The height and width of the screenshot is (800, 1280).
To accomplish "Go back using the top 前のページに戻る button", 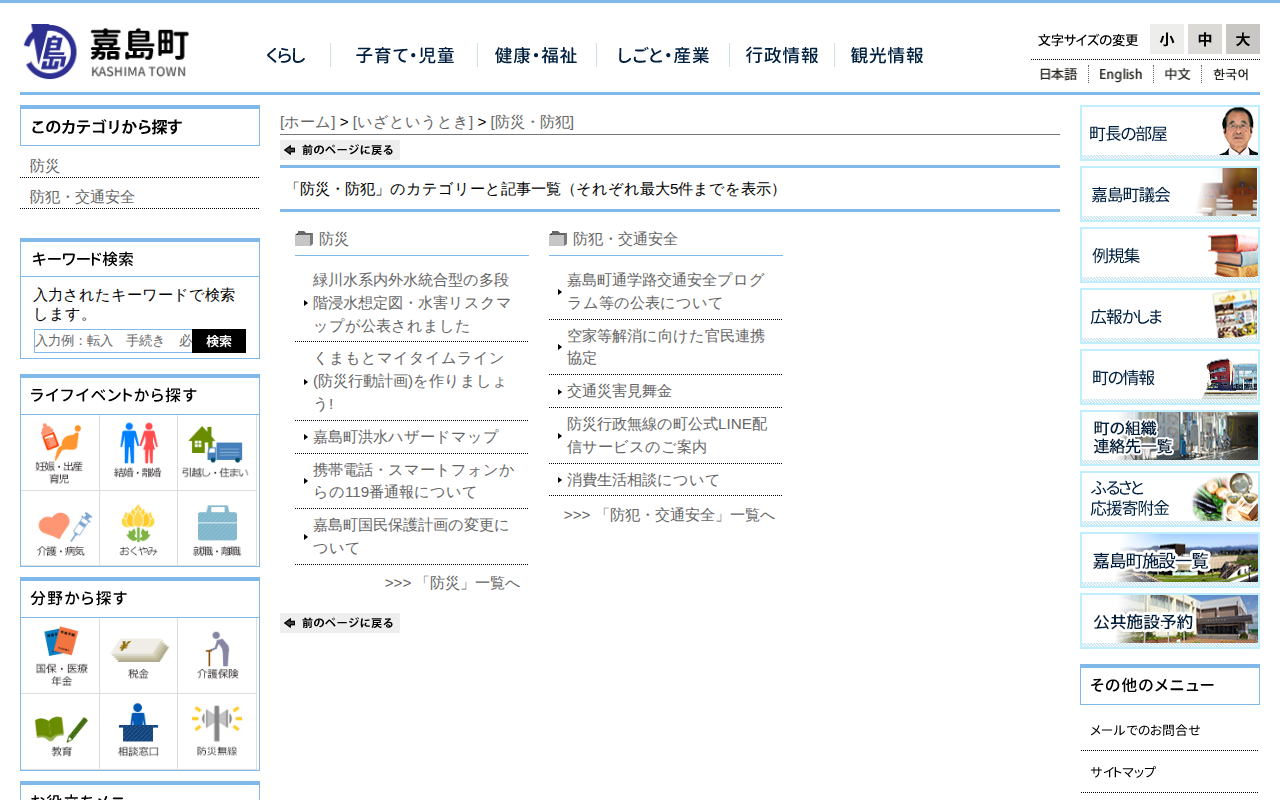I will tap(340, 150).
